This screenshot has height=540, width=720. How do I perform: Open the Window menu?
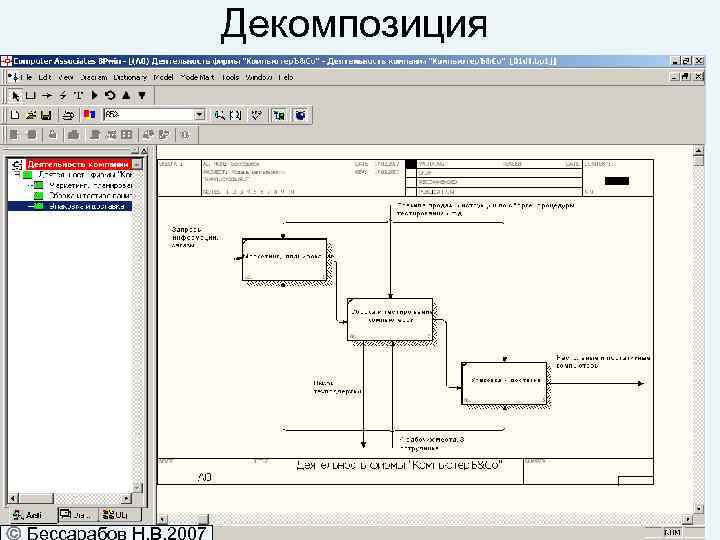(259, 77)
